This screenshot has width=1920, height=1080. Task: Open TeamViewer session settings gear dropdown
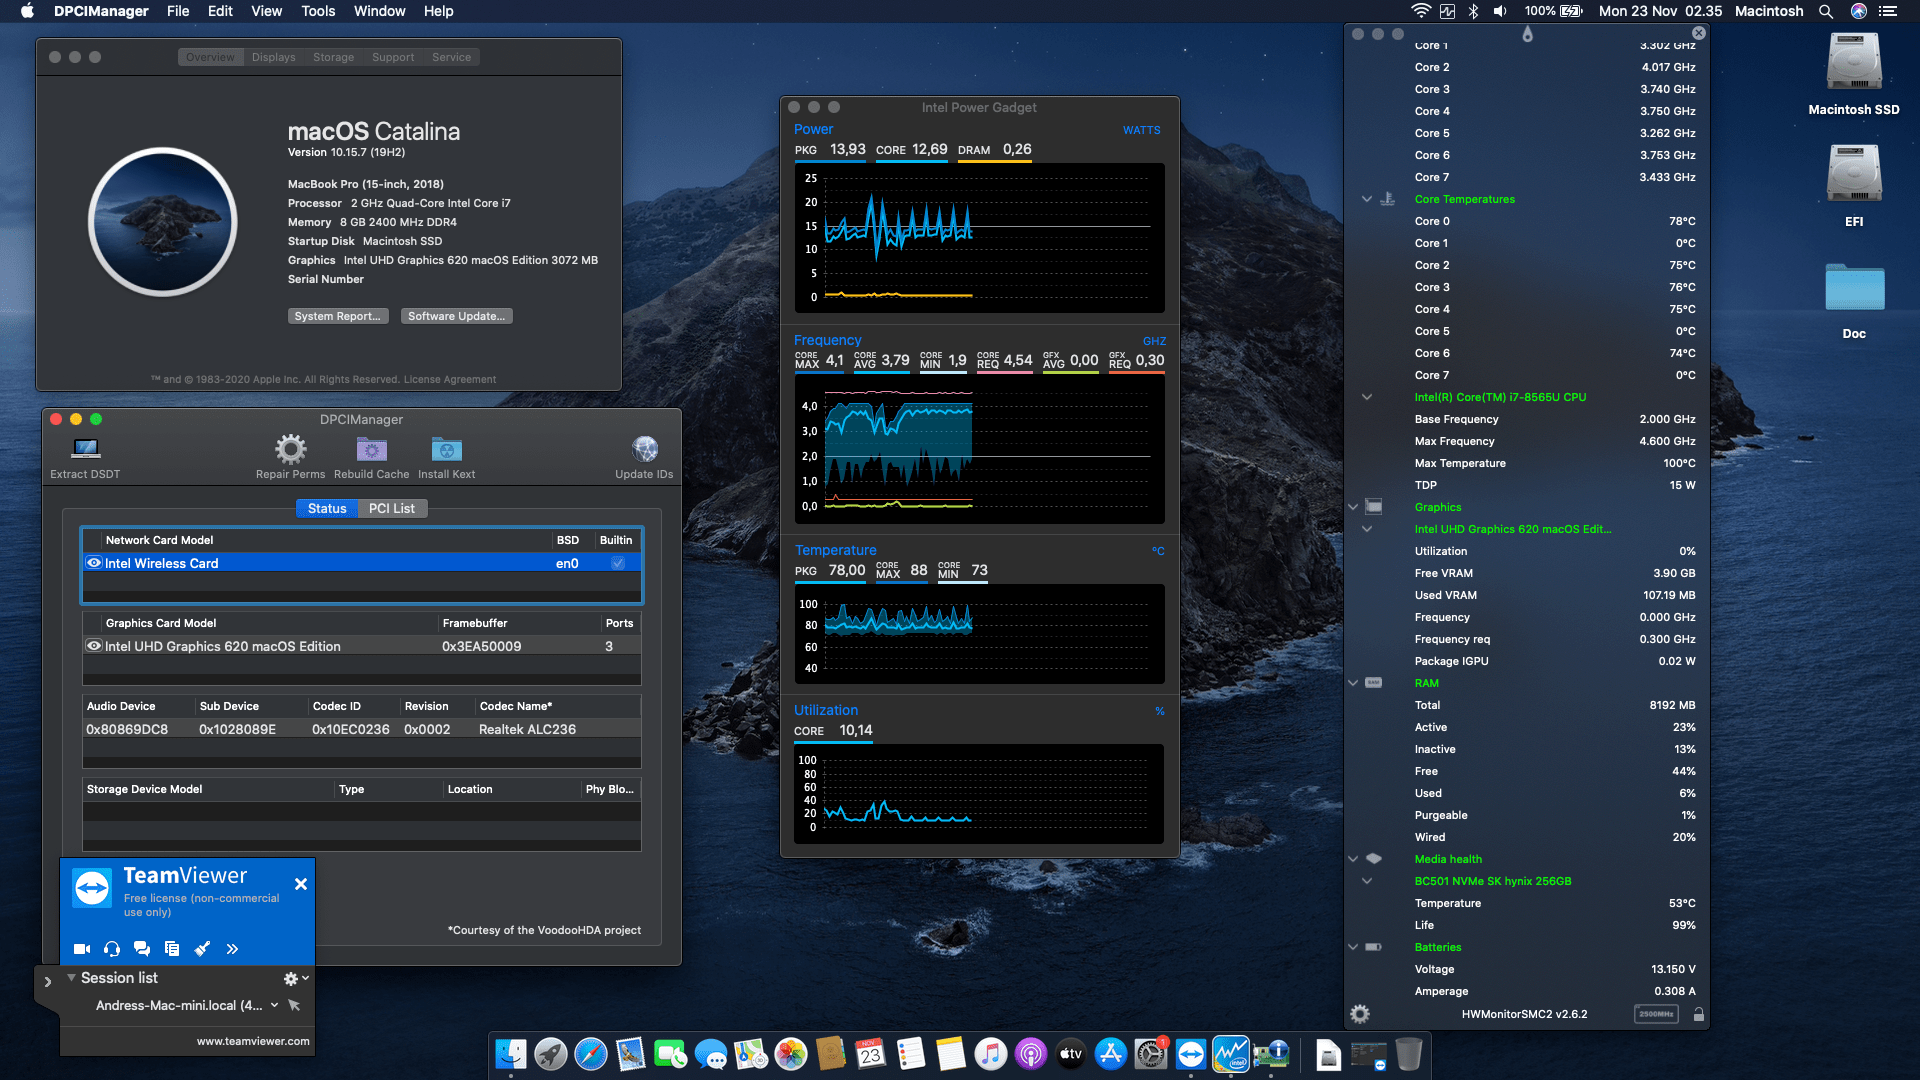(296, 979)
